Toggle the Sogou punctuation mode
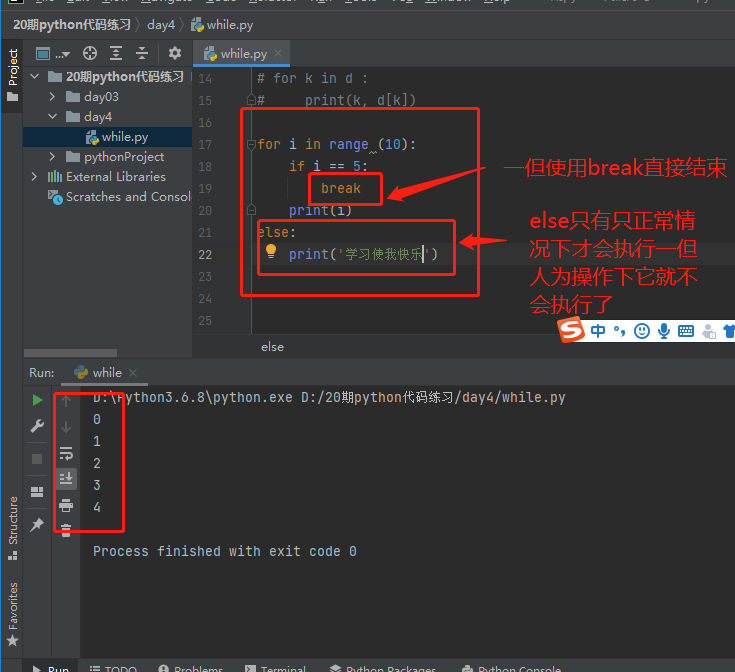 tap(619, 331)
